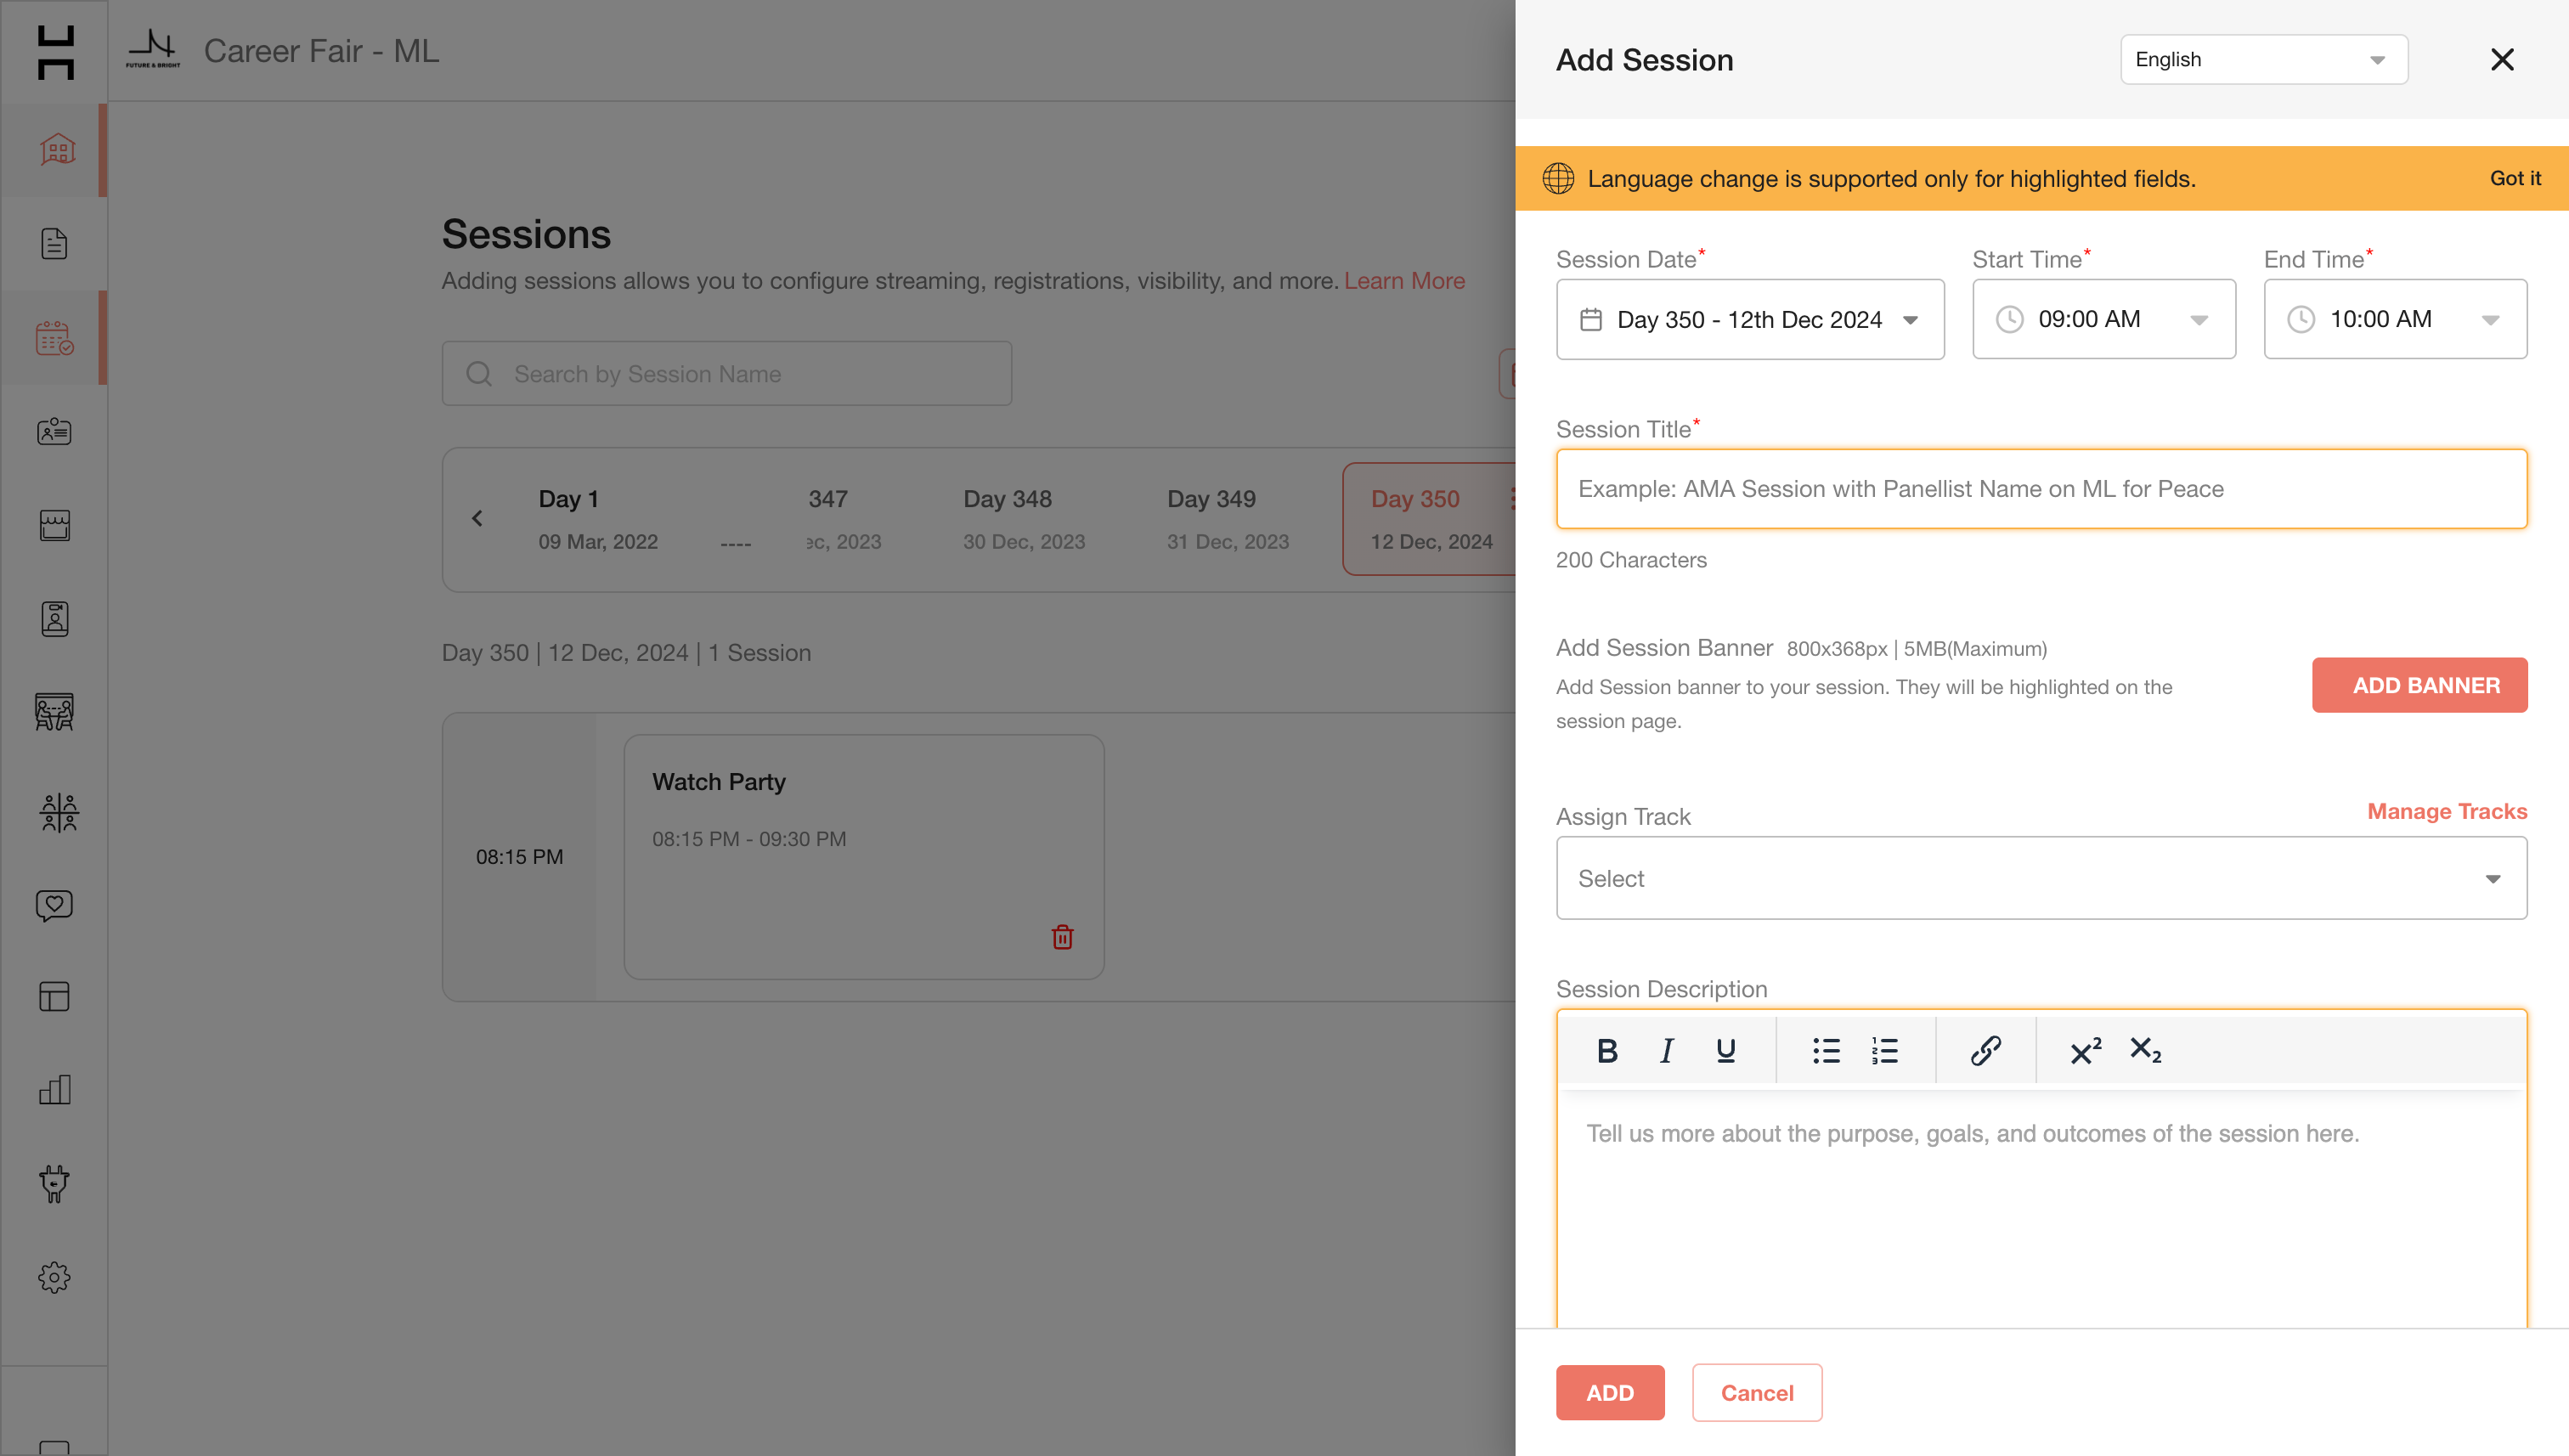Open the settings gear icon in sidebar
This screenshot has width=2569, height=1456.
coord(54,1277)
